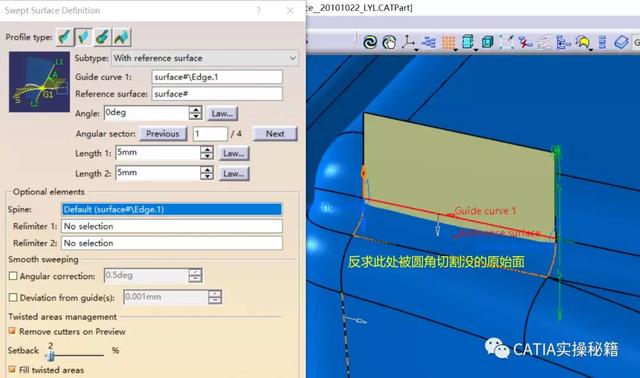Click the Angle value field showing 0deg
Viewport: 640px width, 378px height.
pyautogui.click(x=146, y=113)
